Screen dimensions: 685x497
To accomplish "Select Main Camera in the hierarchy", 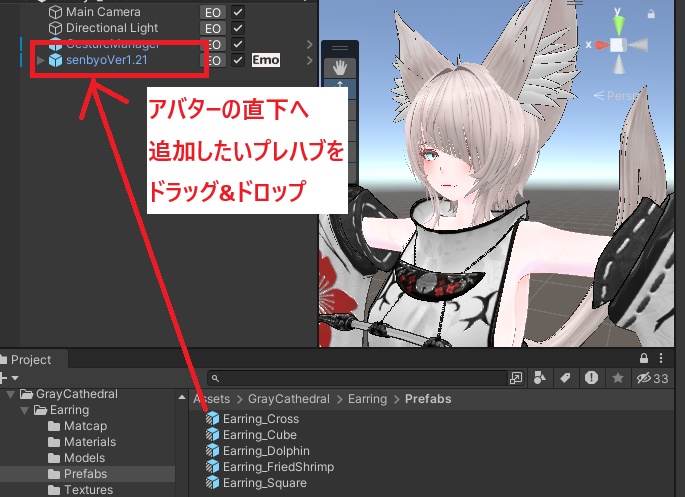I will click(x=103, y=12).
